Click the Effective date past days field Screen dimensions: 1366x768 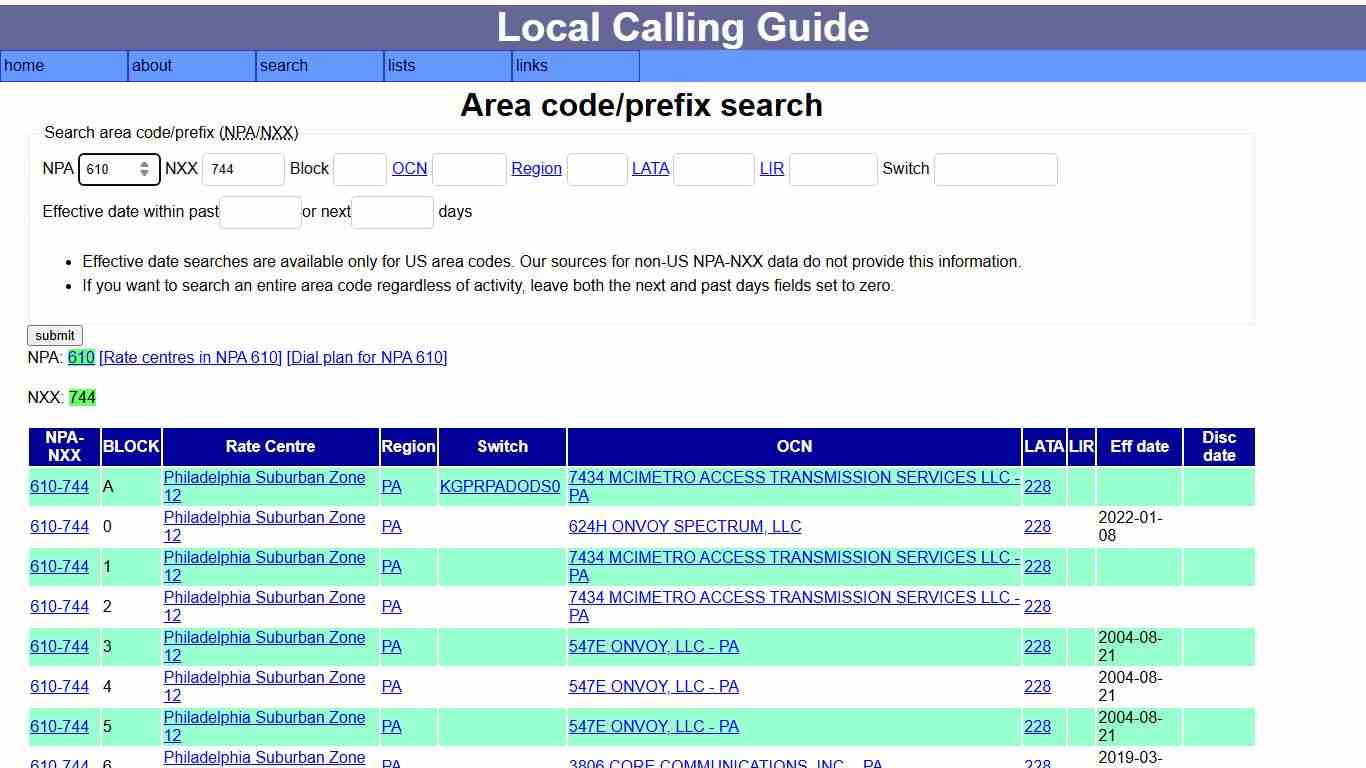coord(259,212)
